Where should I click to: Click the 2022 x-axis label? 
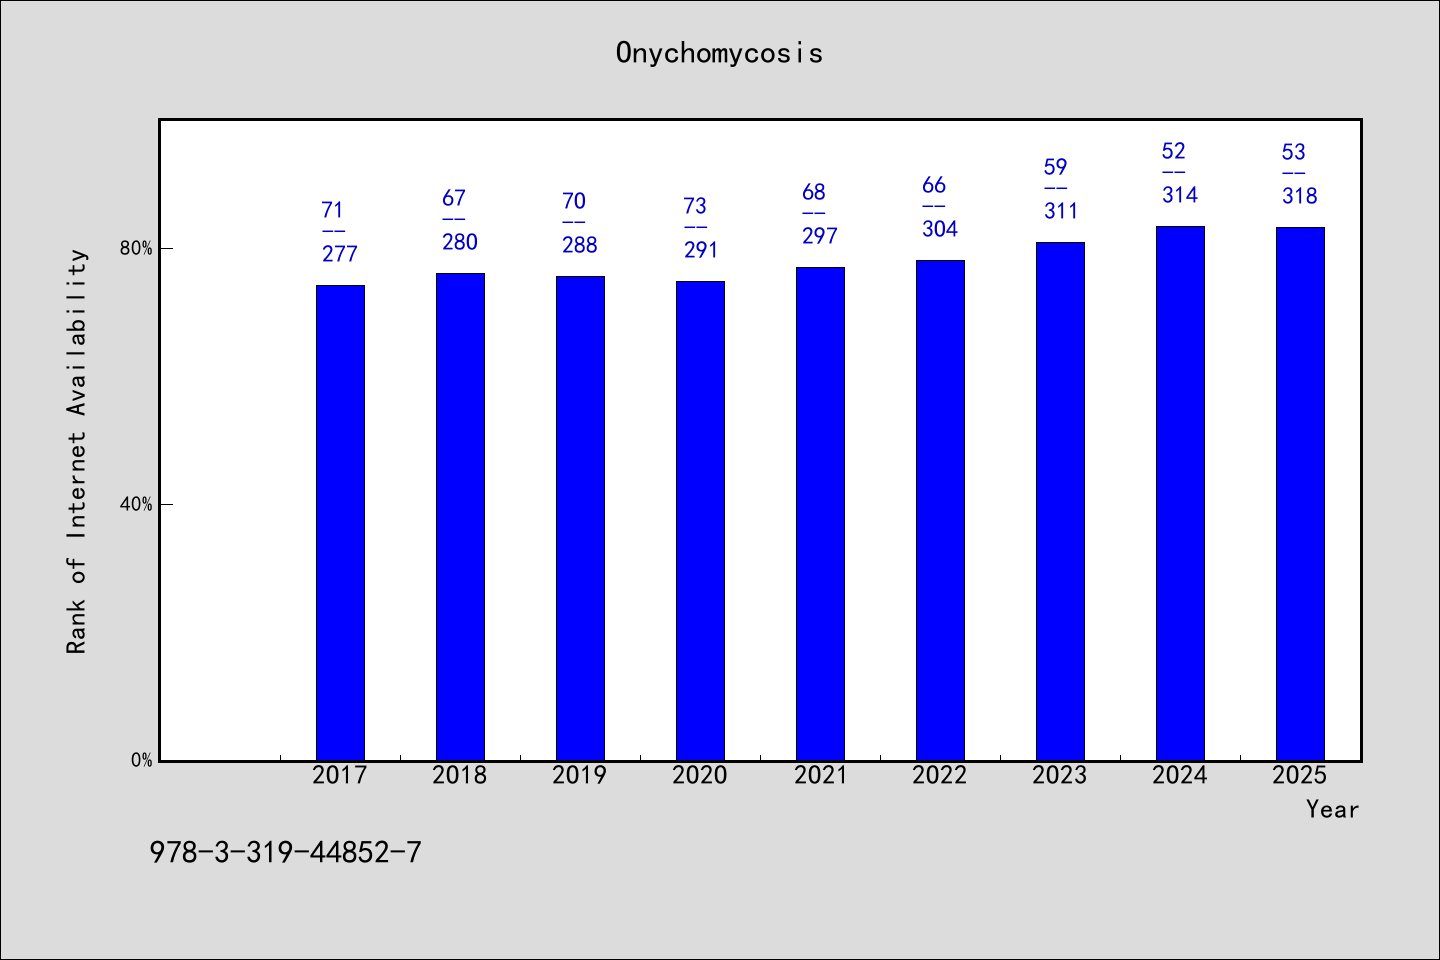pyautogui.click(x=940, y=775)
